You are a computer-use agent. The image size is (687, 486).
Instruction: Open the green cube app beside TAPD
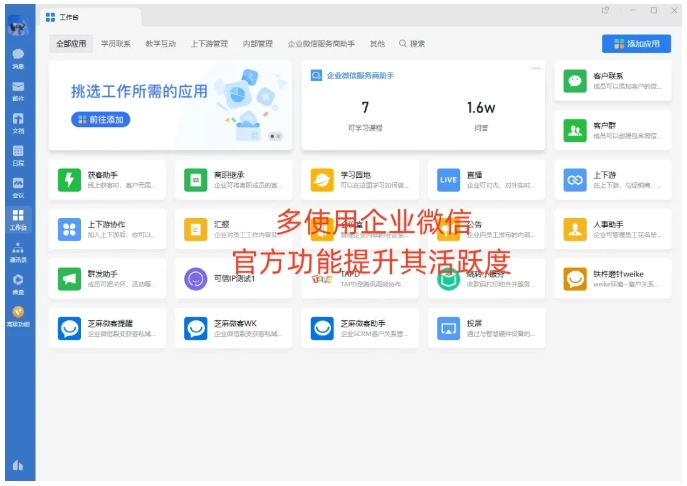(x=486, y=279)
